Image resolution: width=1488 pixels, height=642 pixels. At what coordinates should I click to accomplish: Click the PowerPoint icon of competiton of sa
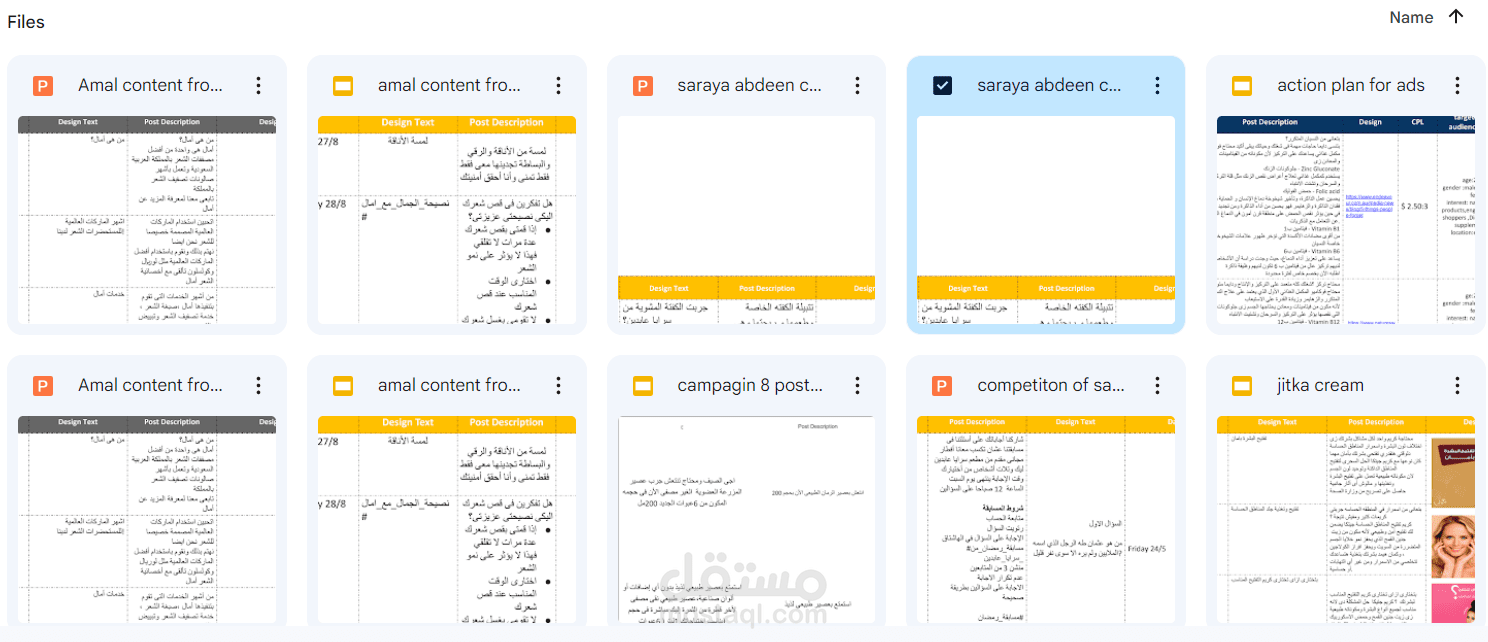tap(942, 386)
